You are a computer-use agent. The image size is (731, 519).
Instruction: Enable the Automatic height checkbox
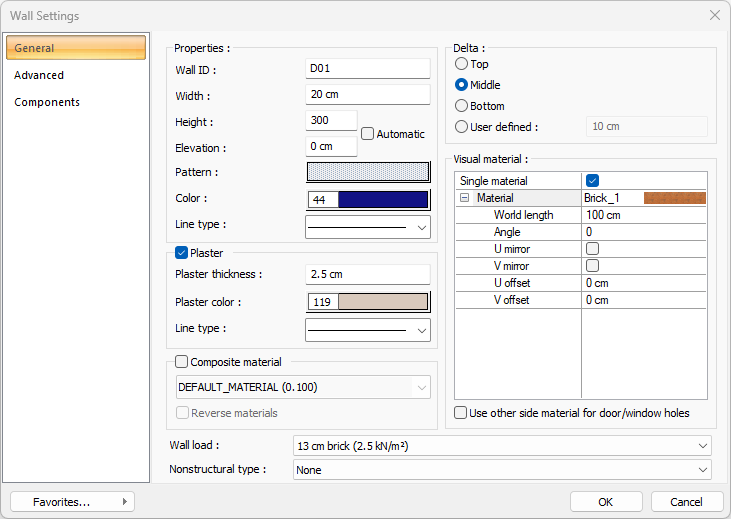[368, 134]
